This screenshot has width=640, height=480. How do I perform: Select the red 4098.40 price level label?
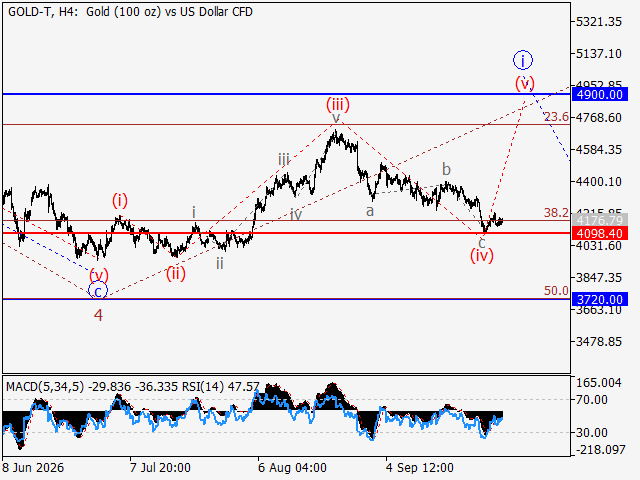tap(600, 233)
